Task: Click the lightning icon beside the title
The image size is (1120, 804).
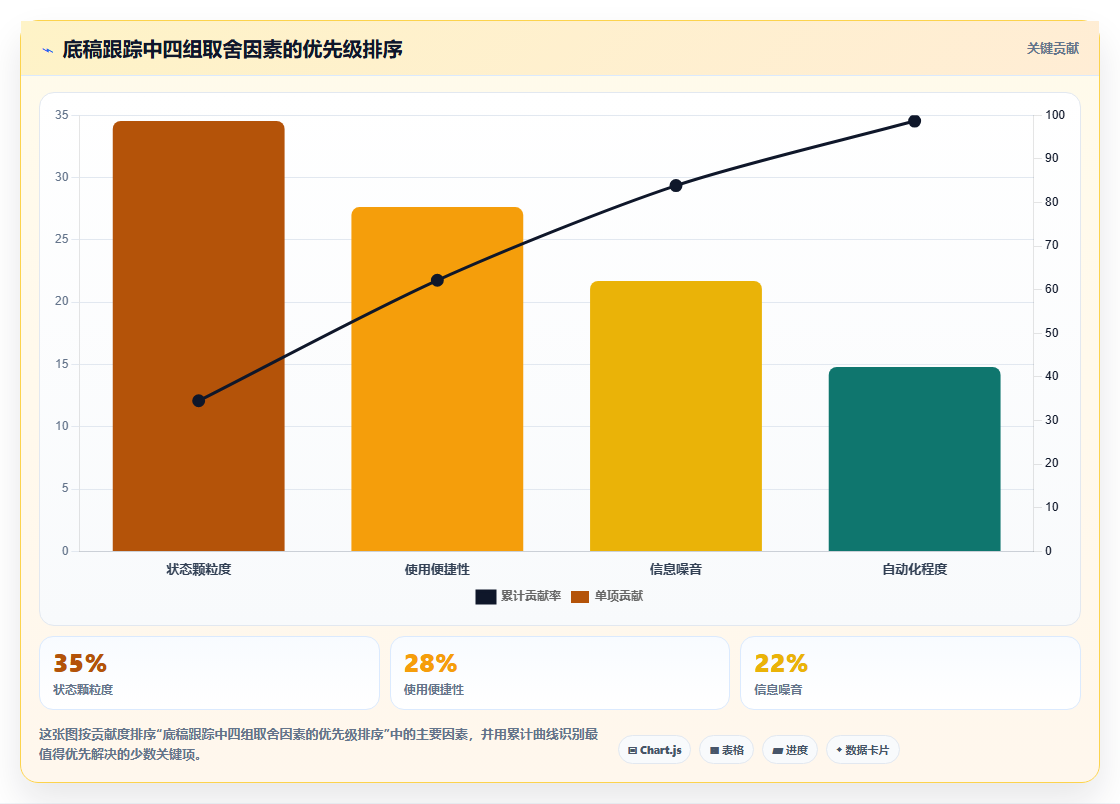Action: pos(48,50)
